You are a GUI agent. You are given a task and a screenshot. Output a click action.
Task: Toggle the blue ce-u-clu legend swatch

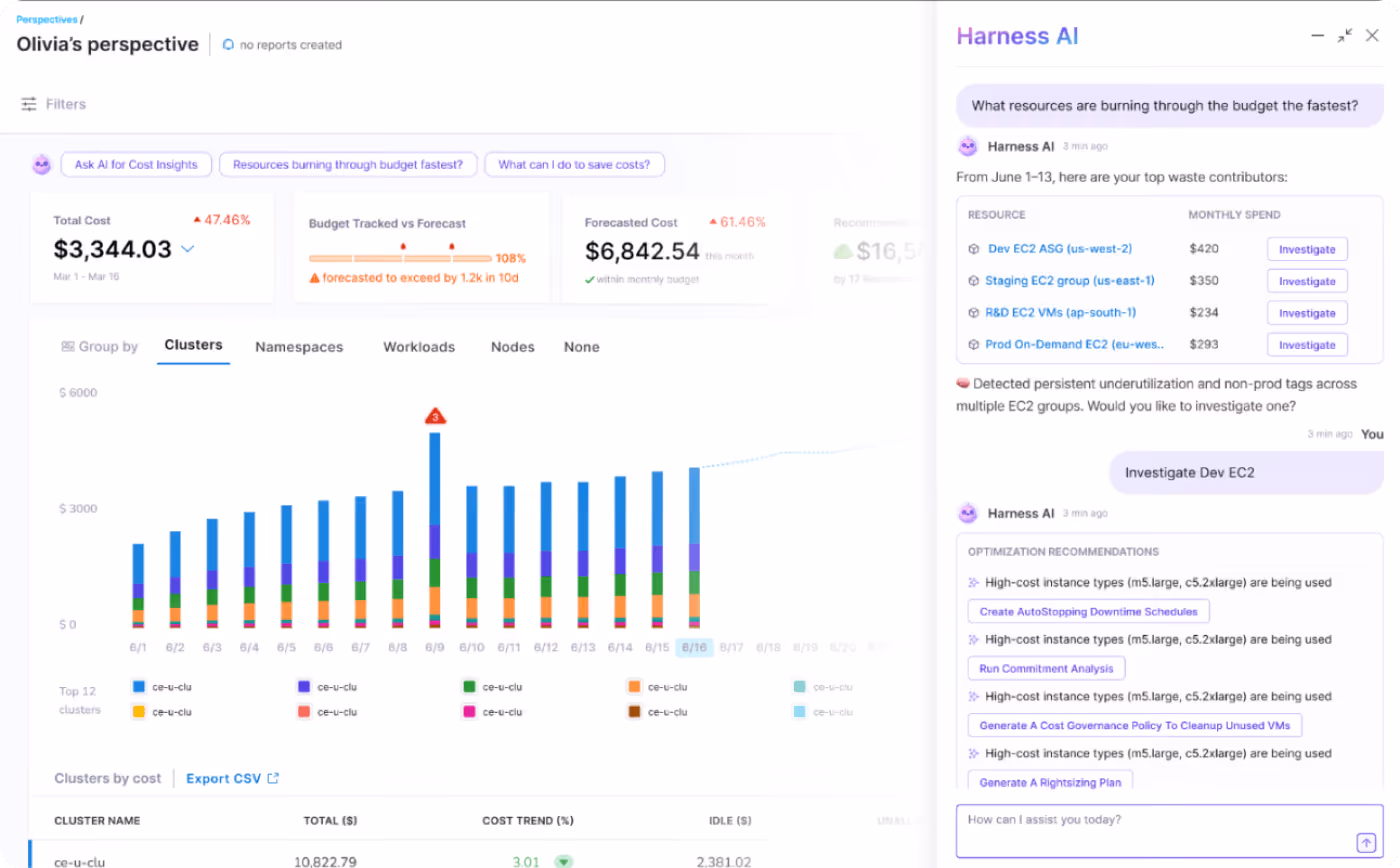point(137,687)
